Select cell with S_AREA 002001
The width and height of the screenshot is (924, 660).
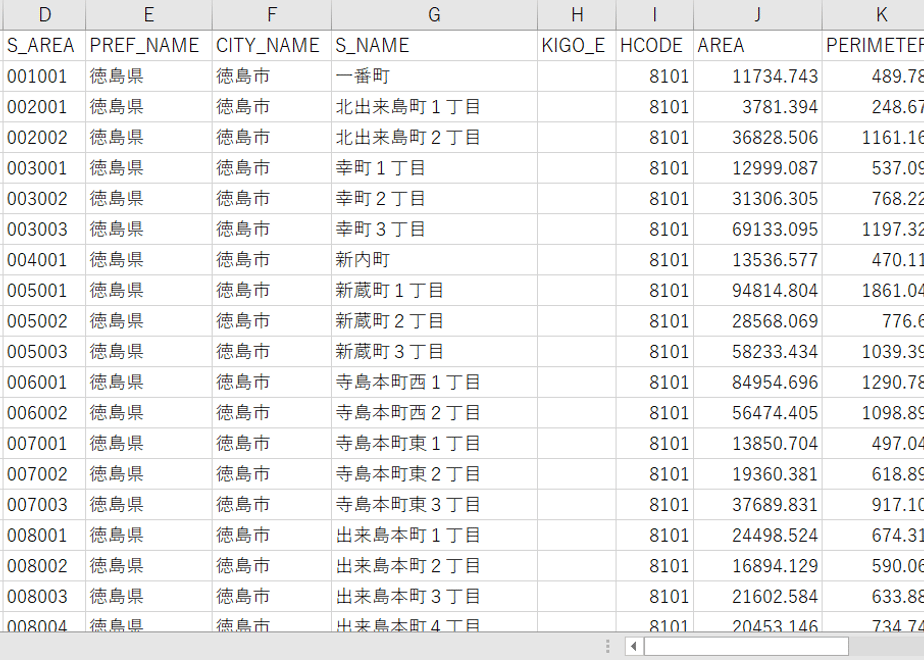(45, 107)
